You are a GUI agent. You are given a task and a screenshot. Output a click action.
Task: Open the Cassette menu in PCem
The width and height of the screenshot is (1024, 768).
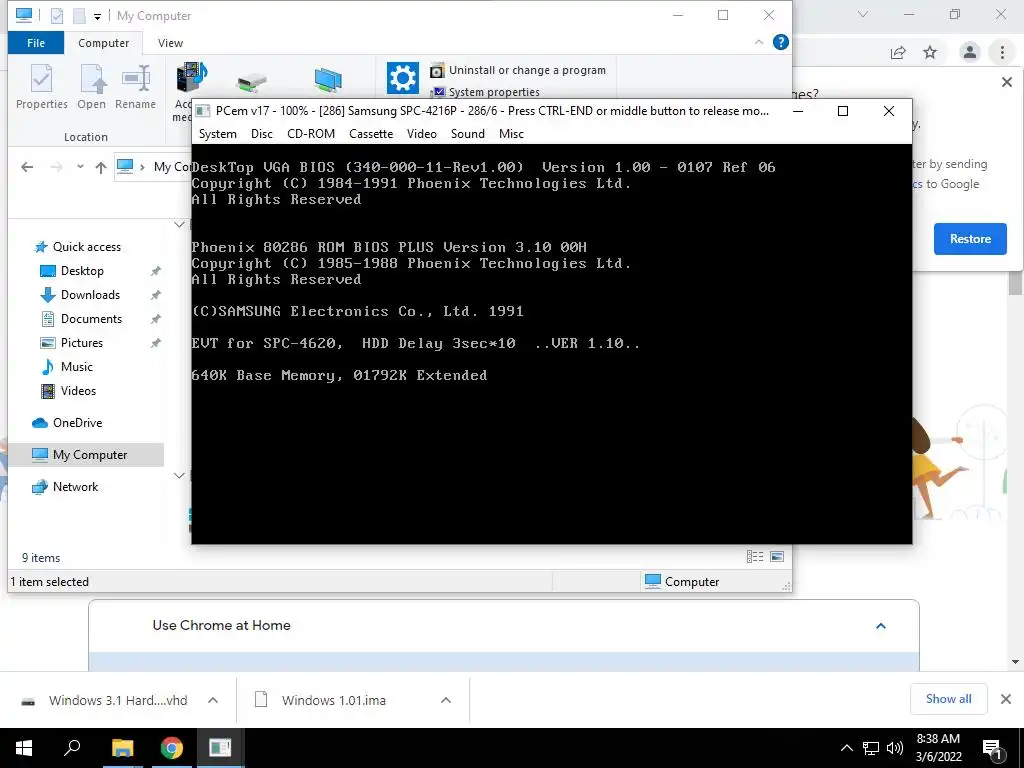point(371,134)
